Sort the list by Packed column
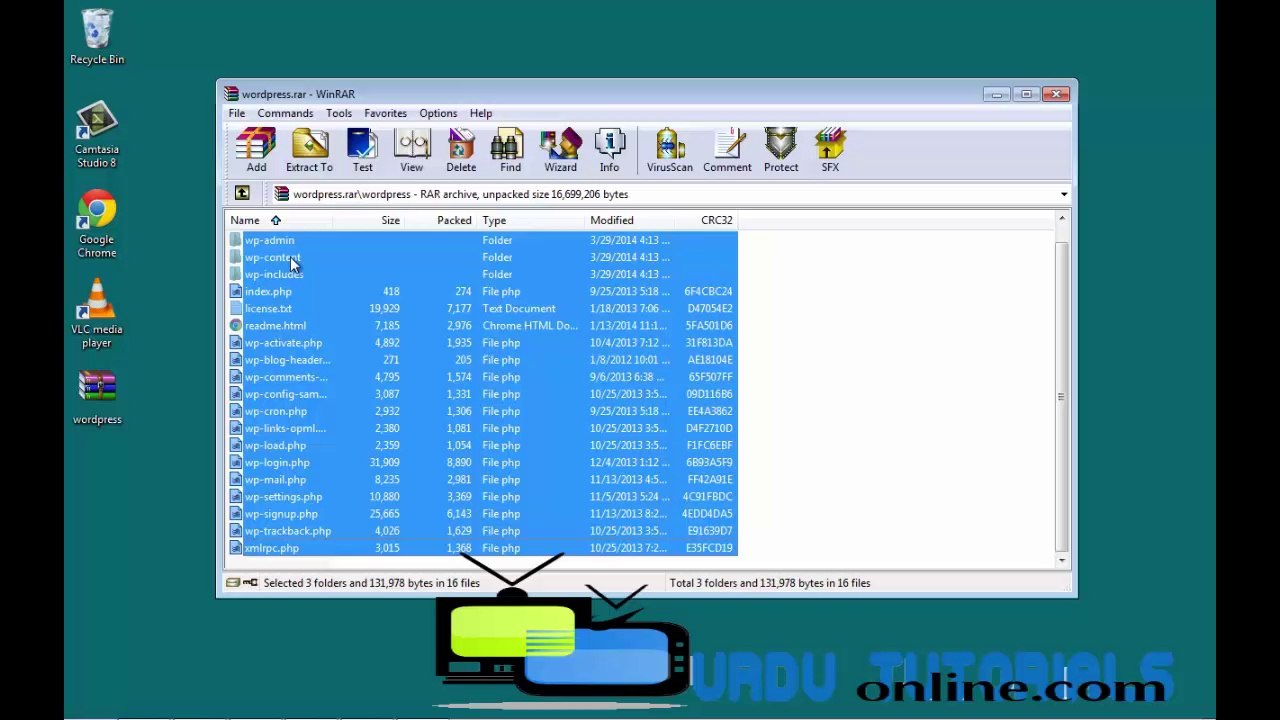1280x720 pixels. click(441, 220)
